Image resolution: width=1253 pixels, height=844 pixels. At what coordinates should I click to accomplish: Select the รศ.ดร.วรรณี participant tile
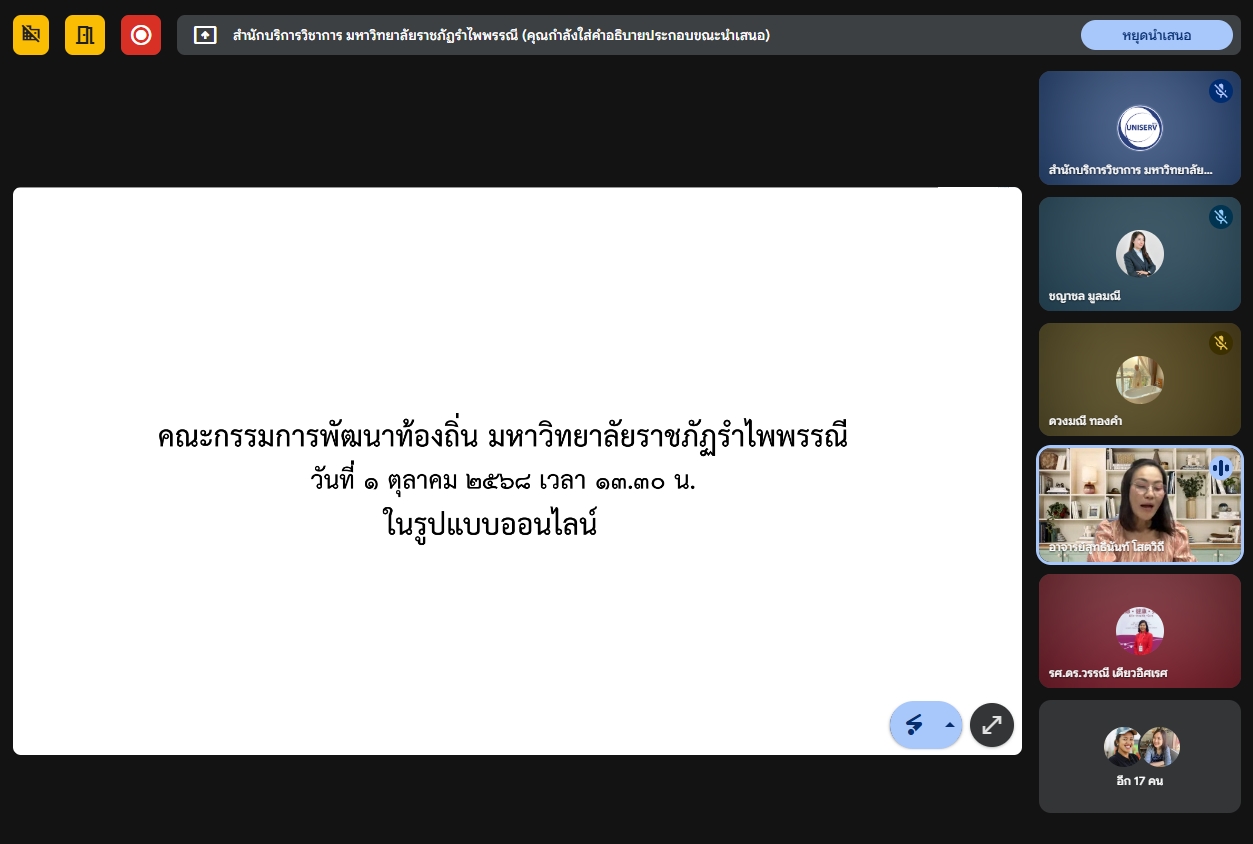1139,631
